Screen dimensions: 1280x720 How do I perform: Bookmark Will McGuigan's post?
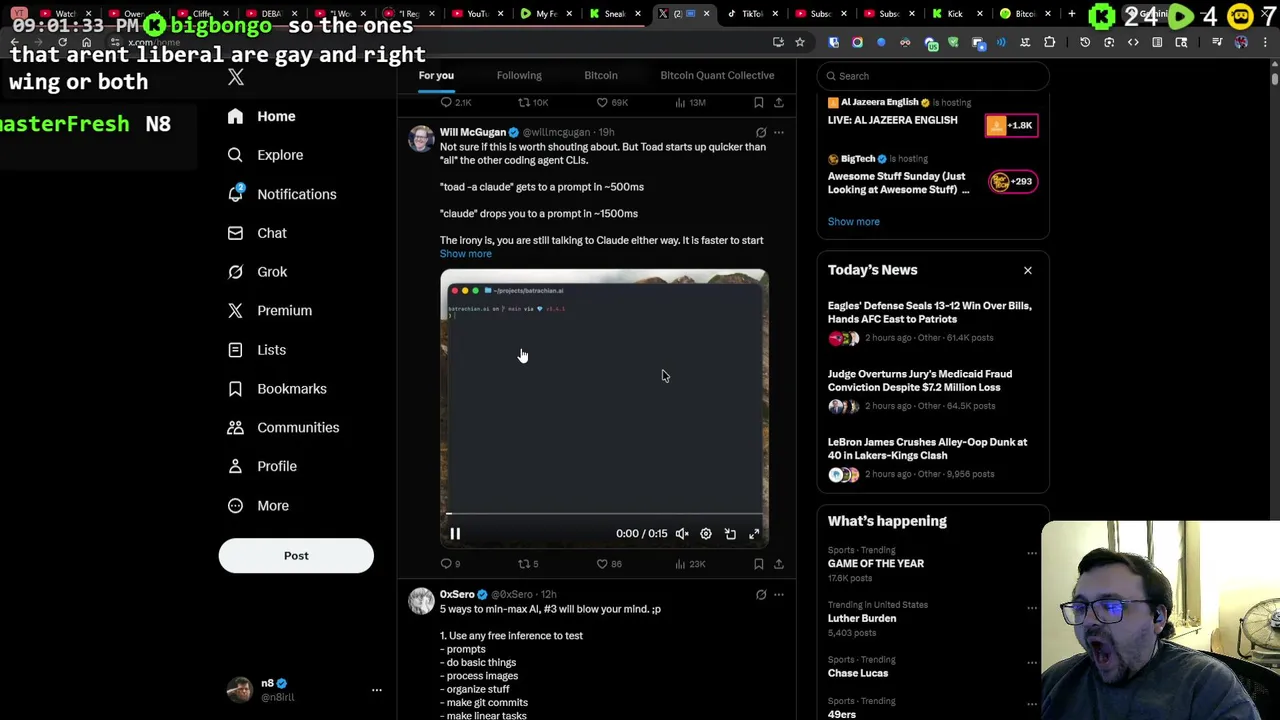(x=759, y=564)
